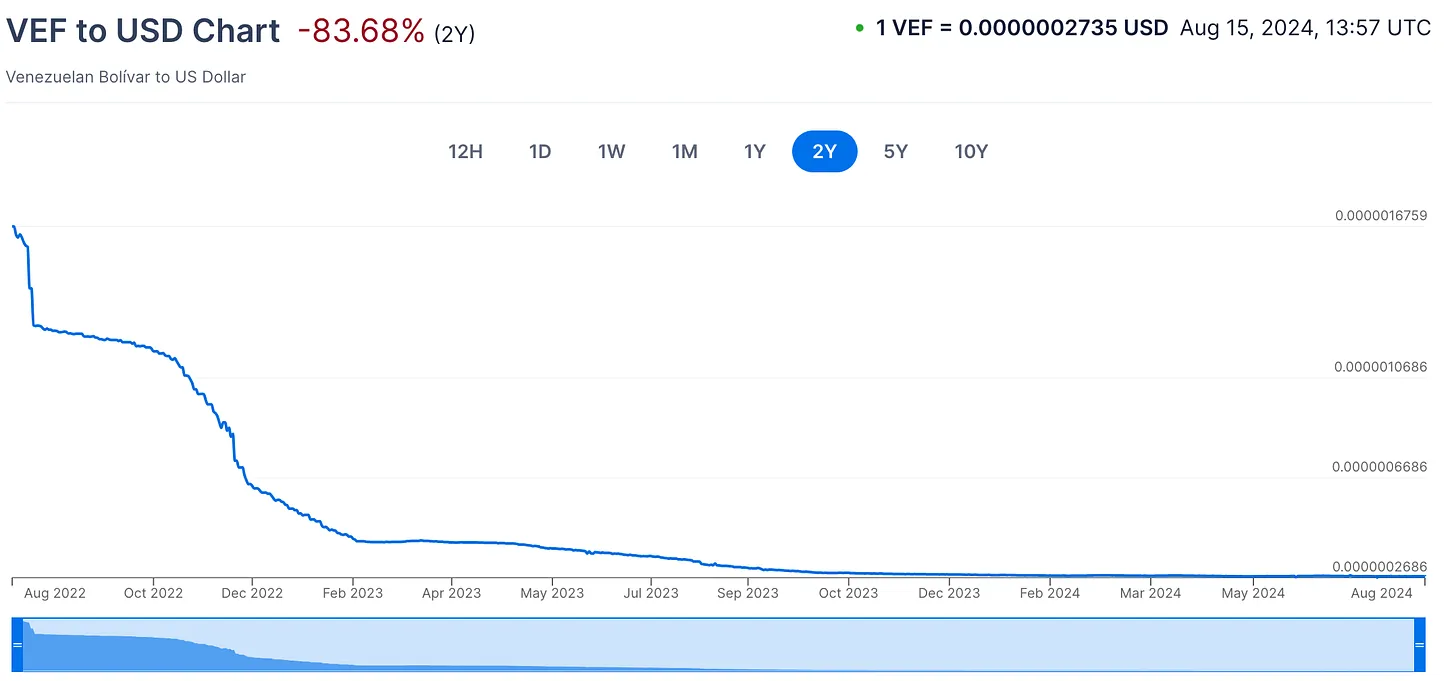Click the left range slider handle
1456x681 pixels.
(x=16, y=645)
